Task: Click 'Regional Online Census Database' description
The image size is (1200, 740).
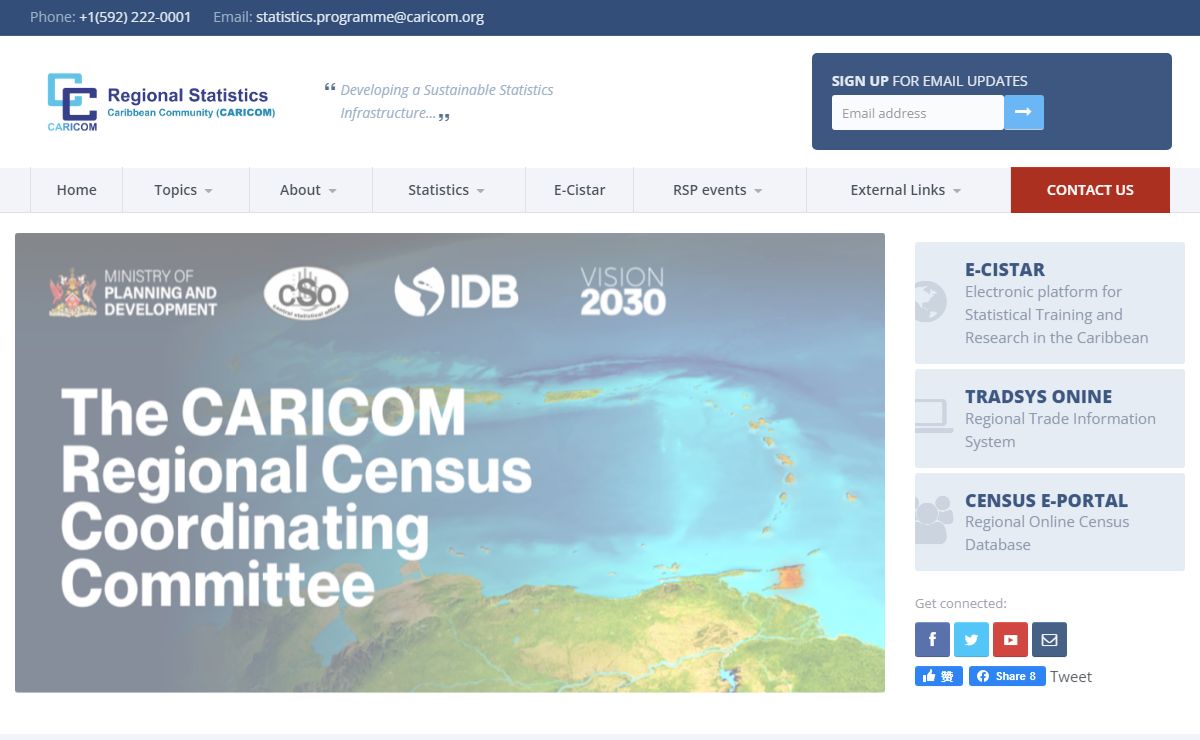Action: [1047, 533]
